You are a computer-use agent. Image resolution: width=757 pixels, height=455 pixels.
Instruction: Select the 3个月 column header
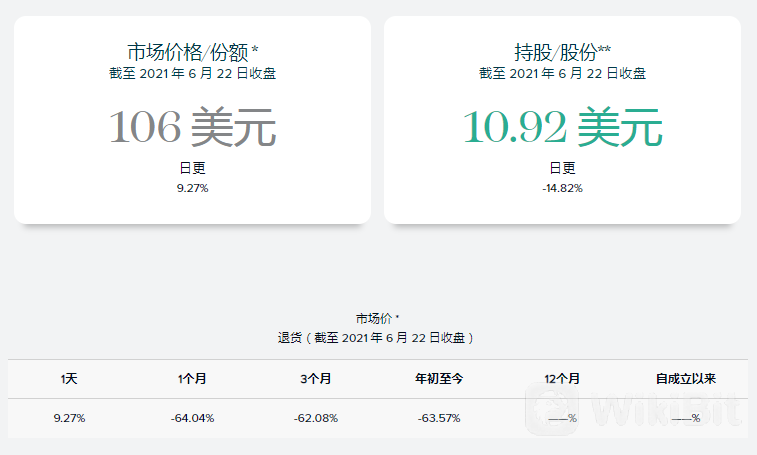click(x=316, y=379)
